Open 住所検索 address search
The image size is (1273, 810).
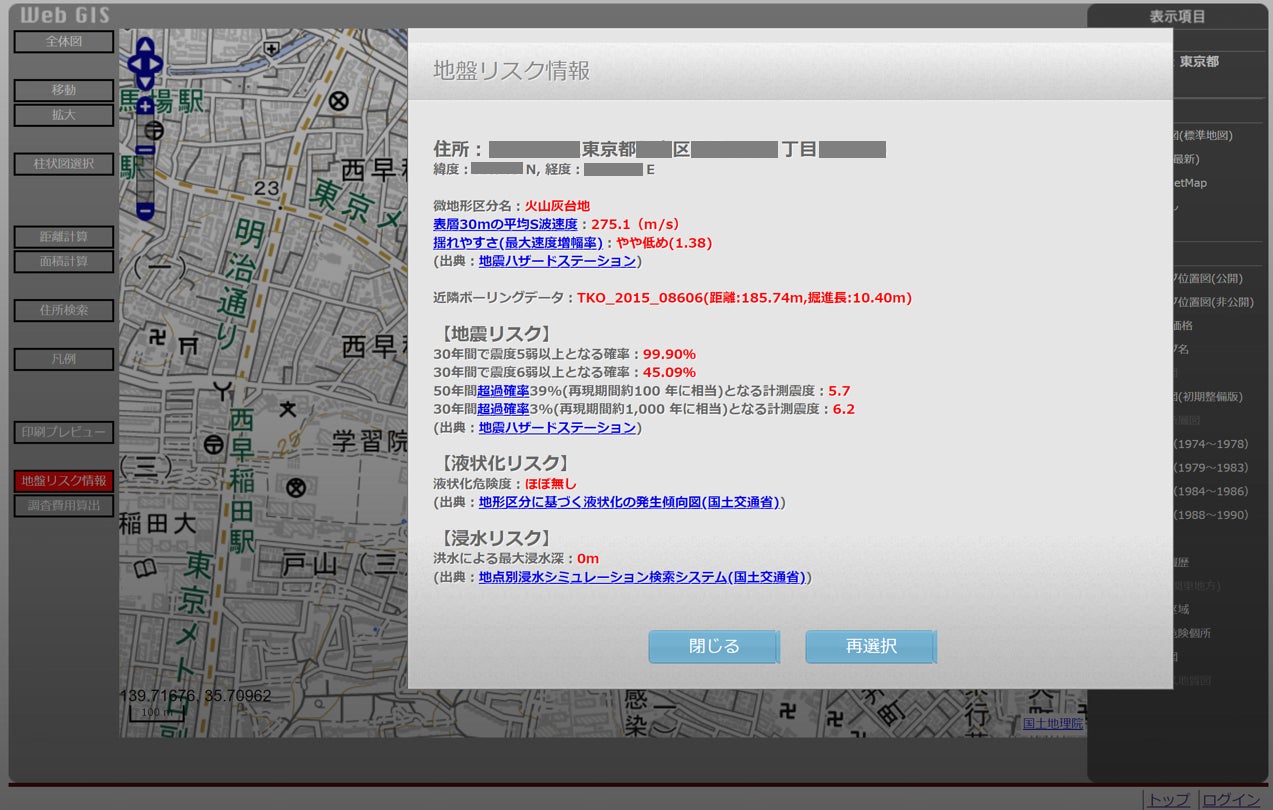pyautogui.click(x=64, y=310)
